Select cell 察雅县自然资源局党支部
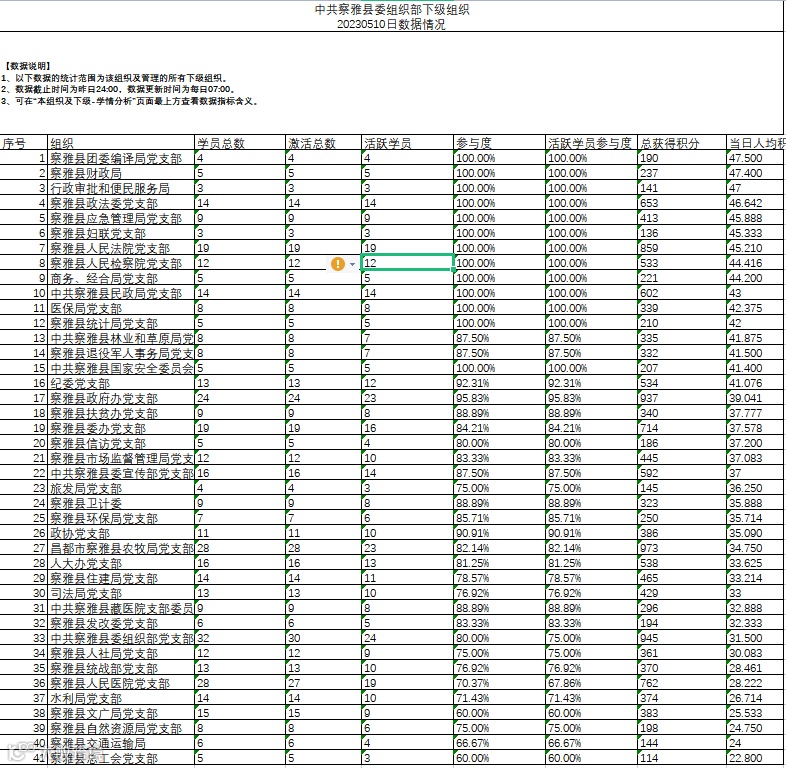This screenshot has height=768, width=786. [121, 728]
